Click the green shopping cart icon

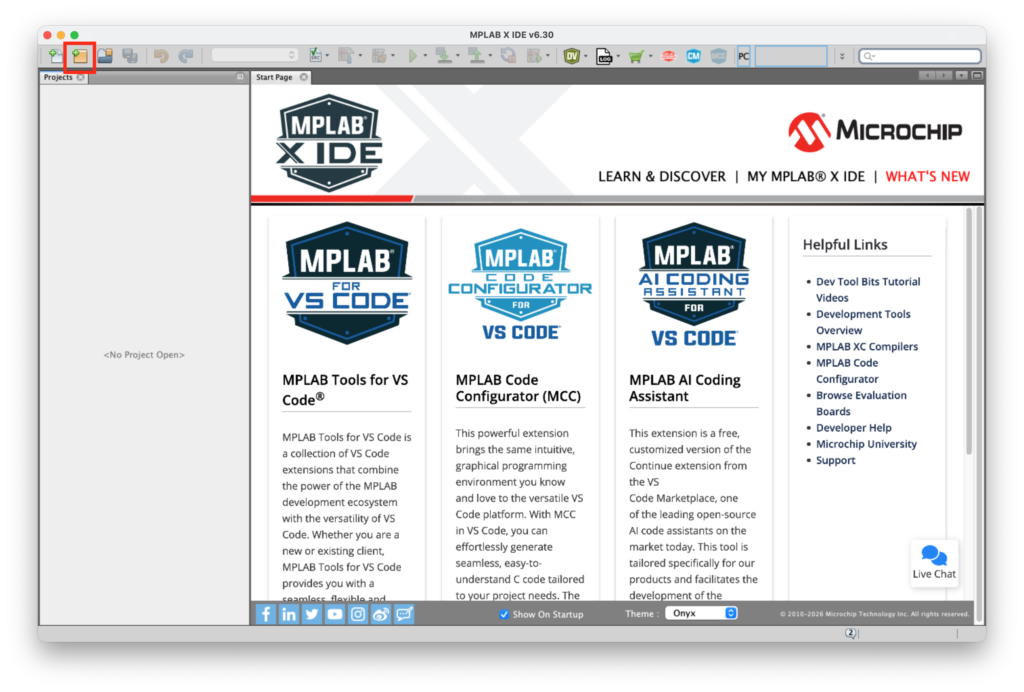coord(636,57)
